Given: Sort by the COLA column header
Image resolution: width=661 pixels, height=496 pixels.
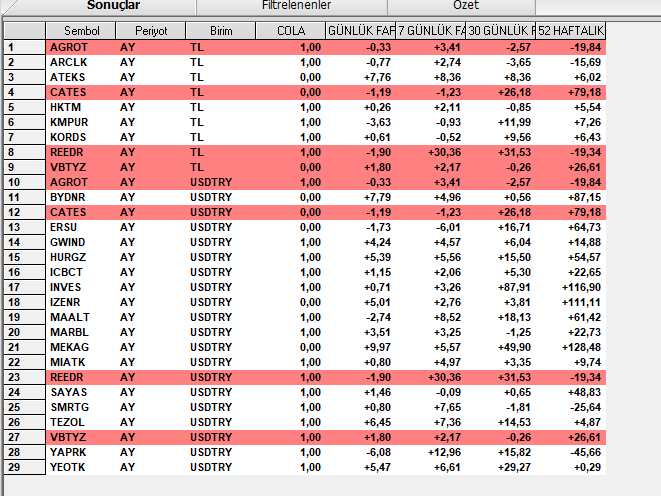Looking at the screenshot, I should tap(290, 31).
